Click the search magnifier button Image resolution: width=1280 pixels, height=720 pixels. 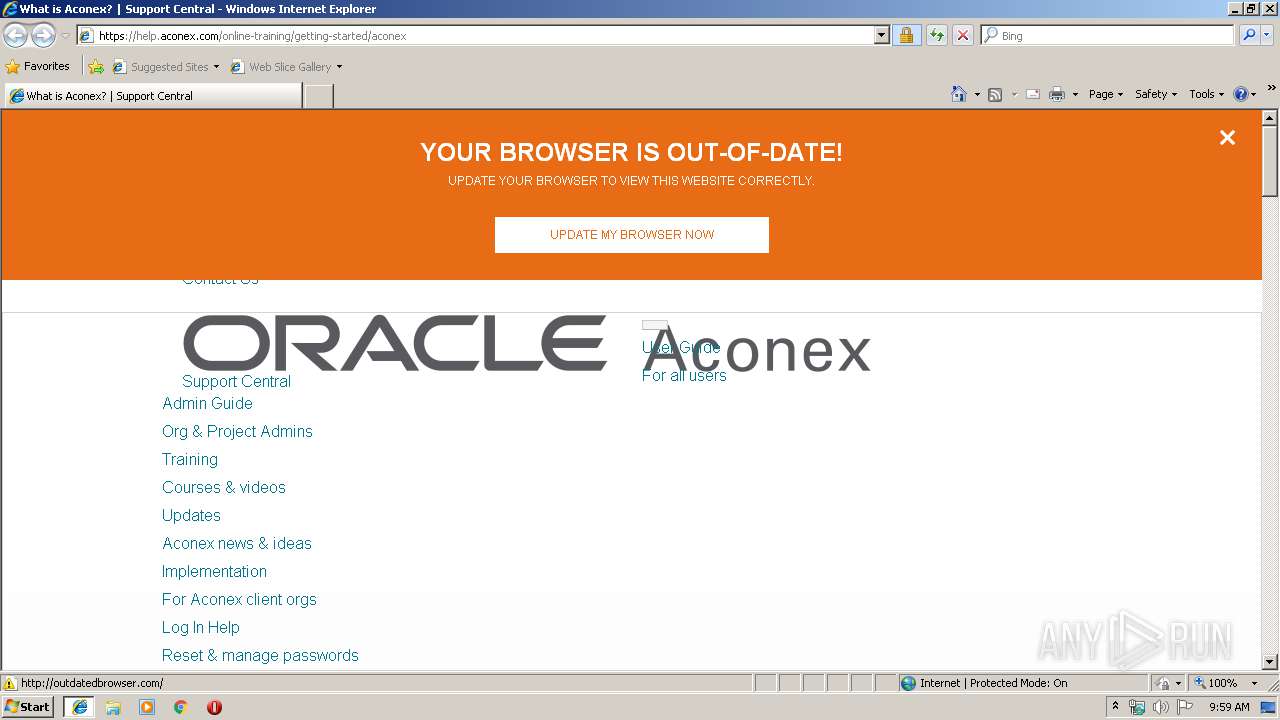(x=1248, y=36)
